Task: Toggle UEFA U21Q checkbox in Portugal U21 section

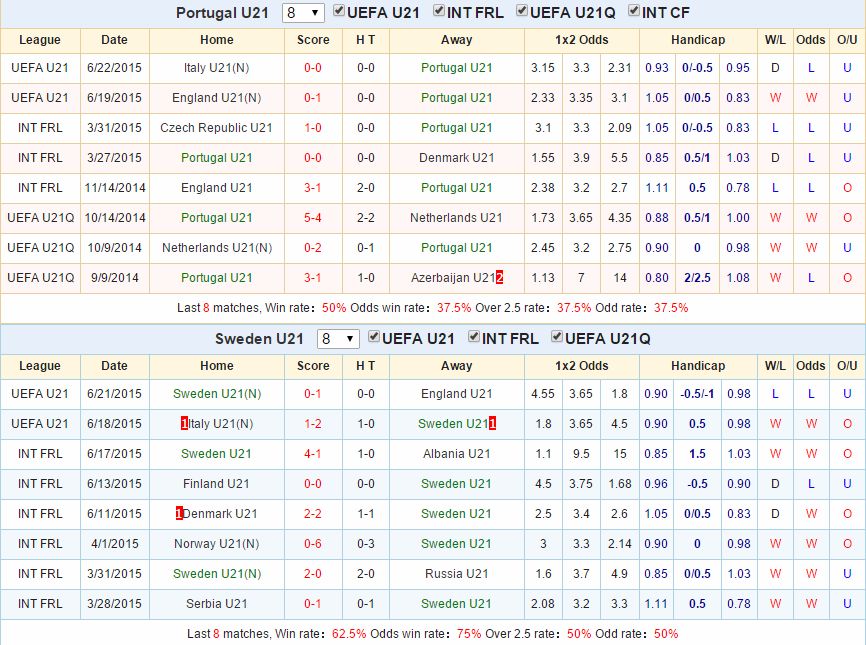Action: point(522,11)
